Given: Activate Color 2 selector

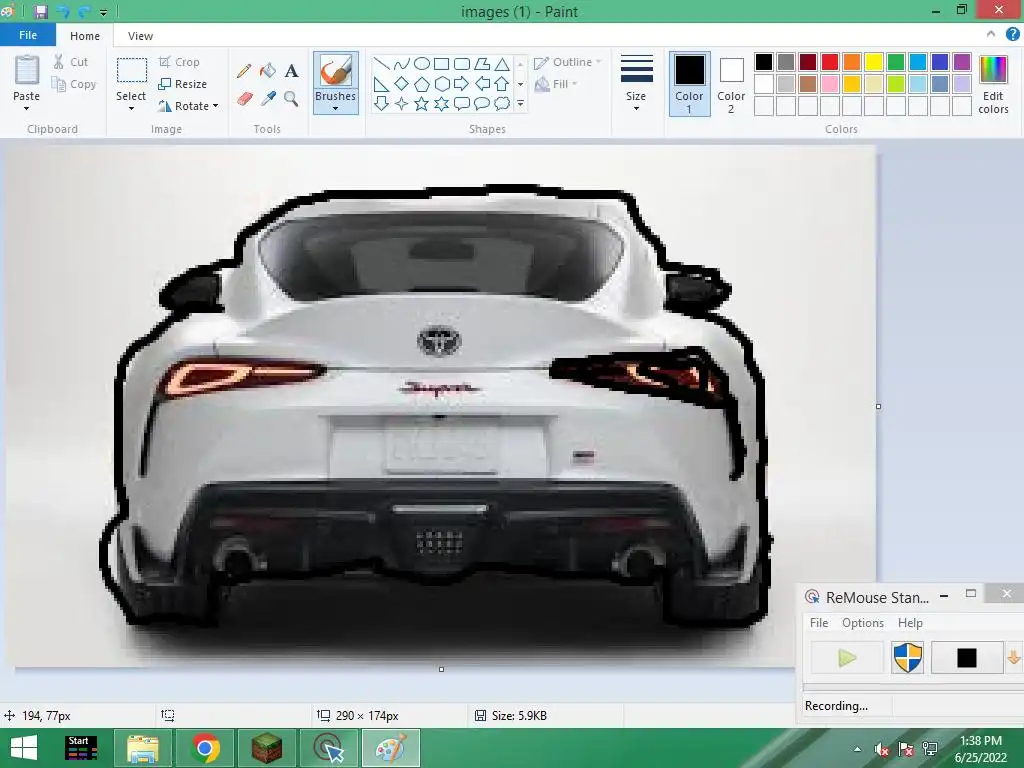Looking at the screenshot, I should [x=731, y=84].
